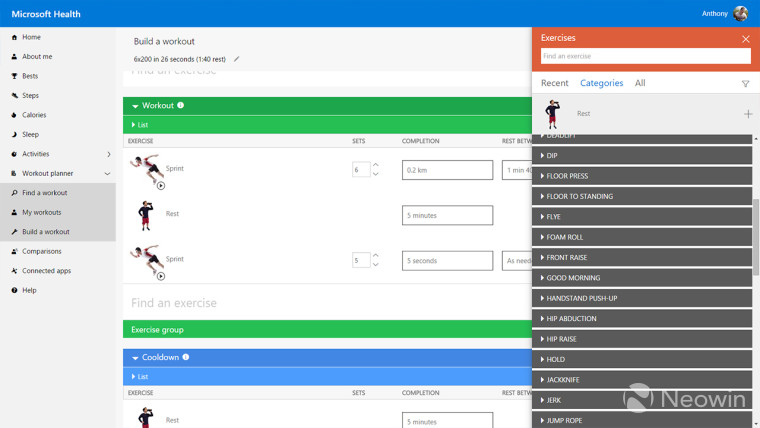Open Steps in sidebar
Viewport: 760px width, 428px height.
point(30,95)
